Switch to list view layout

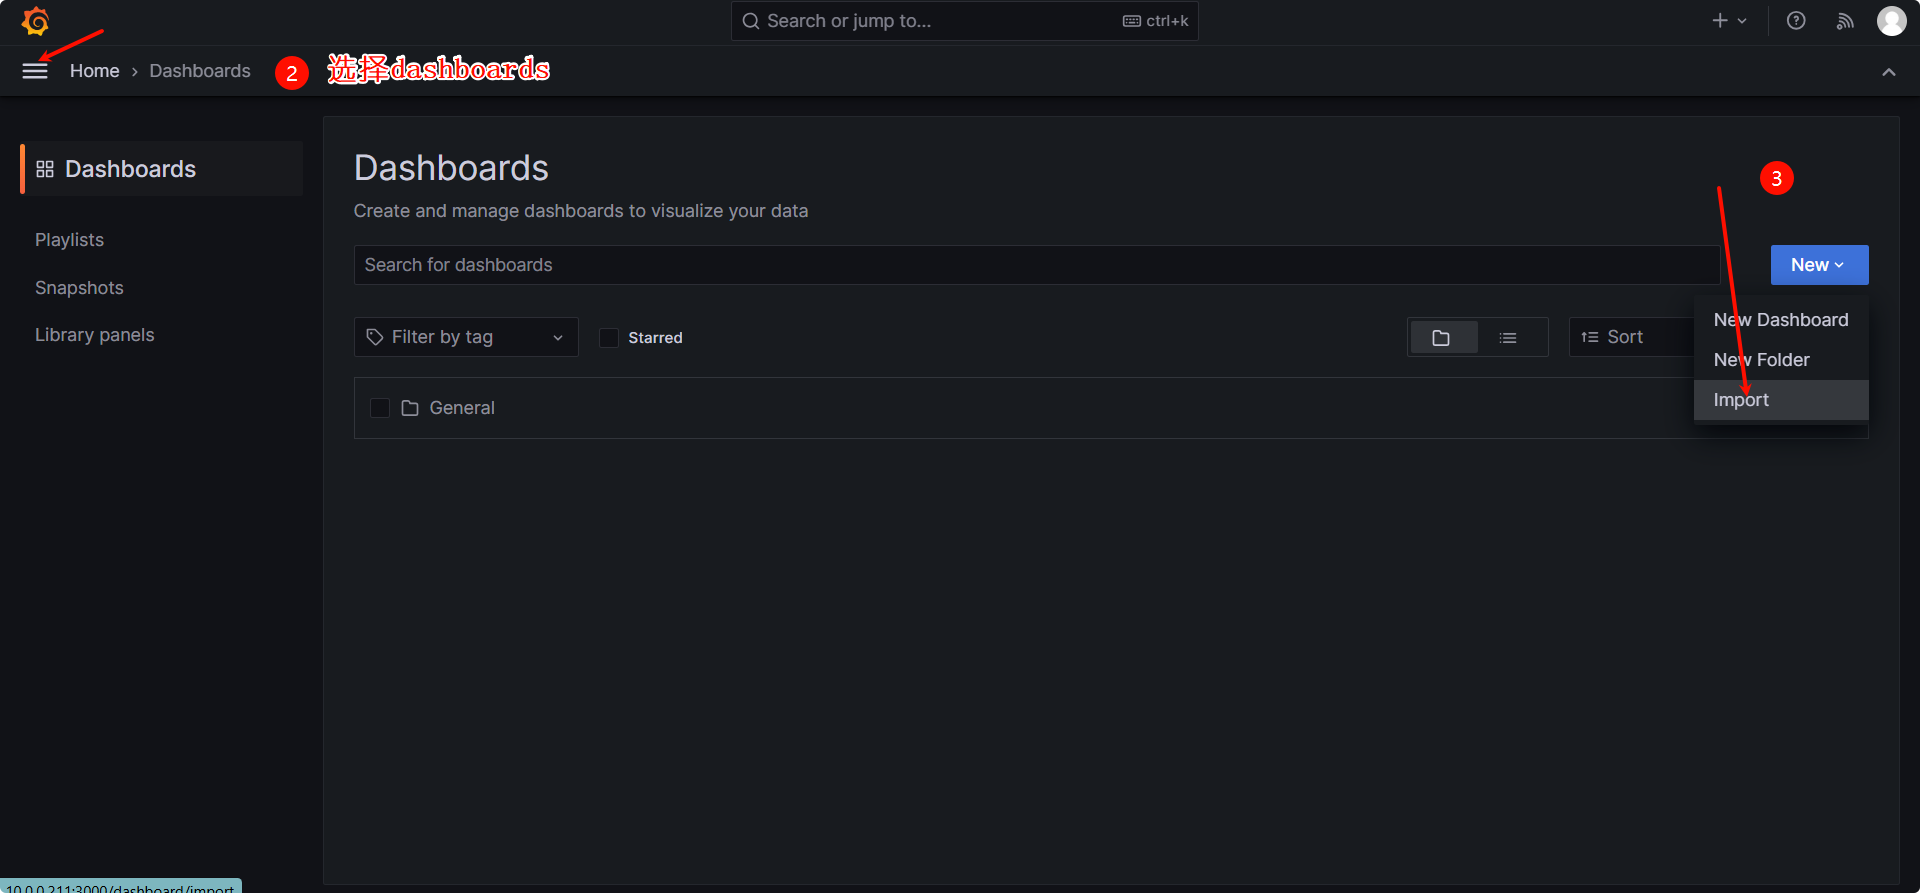[x=1508, y=338]
